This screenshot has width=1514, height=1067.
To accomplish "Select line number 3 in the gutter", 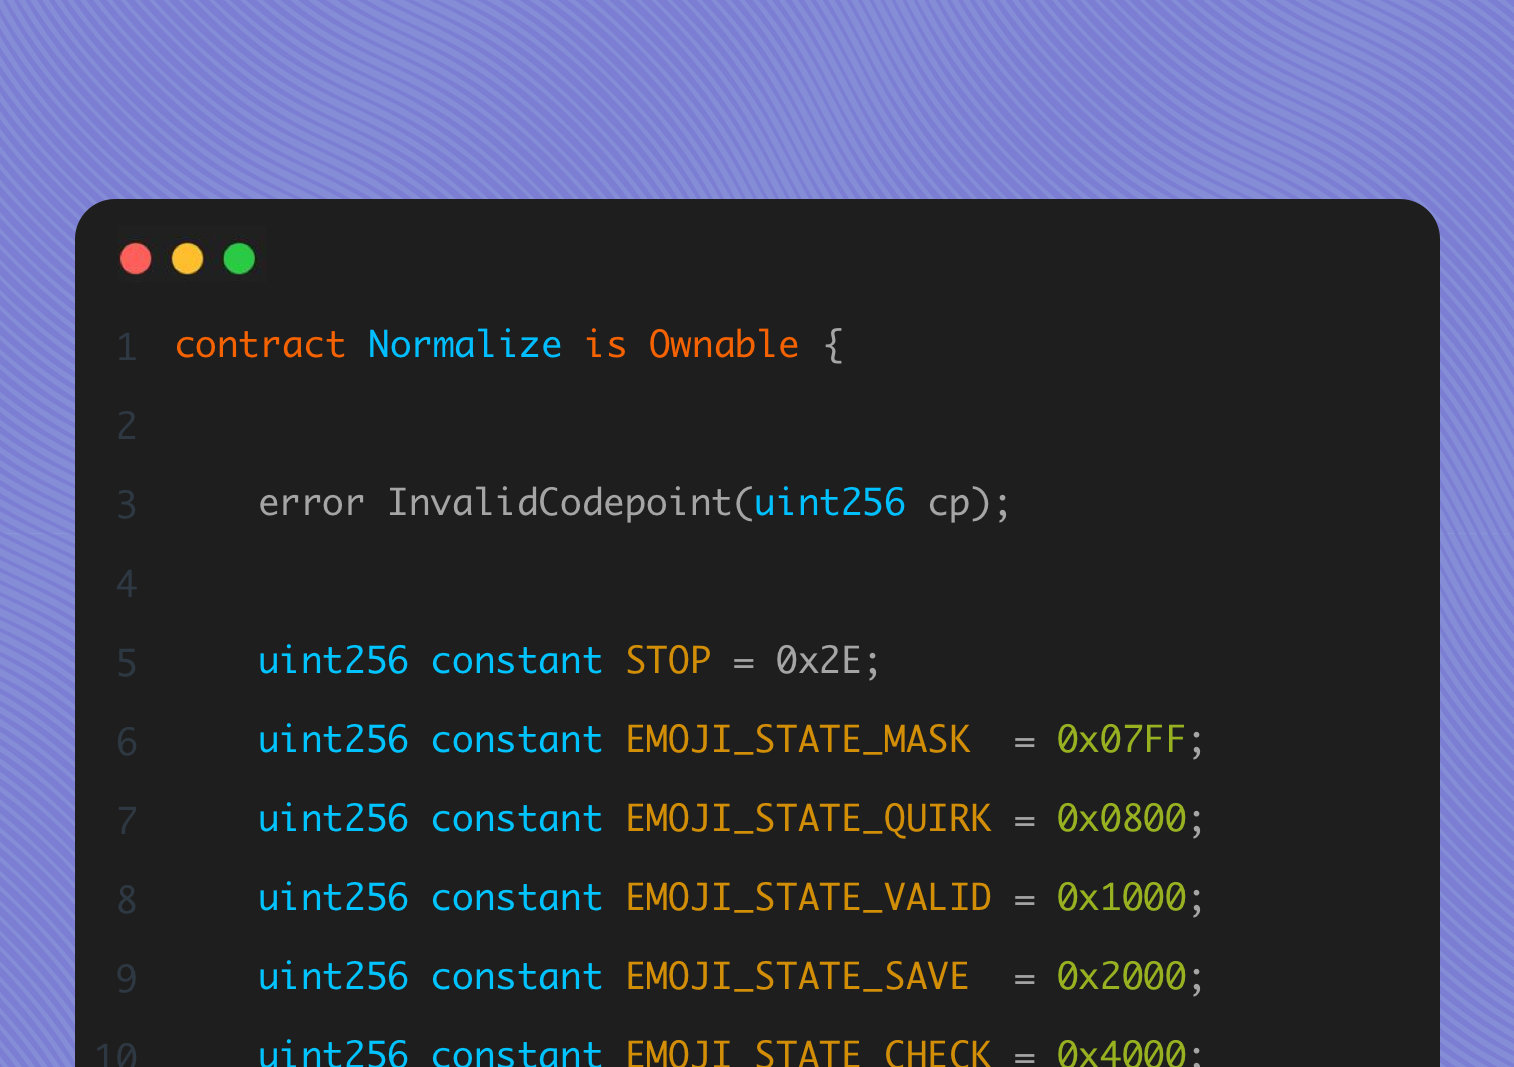I will [126, 505].
